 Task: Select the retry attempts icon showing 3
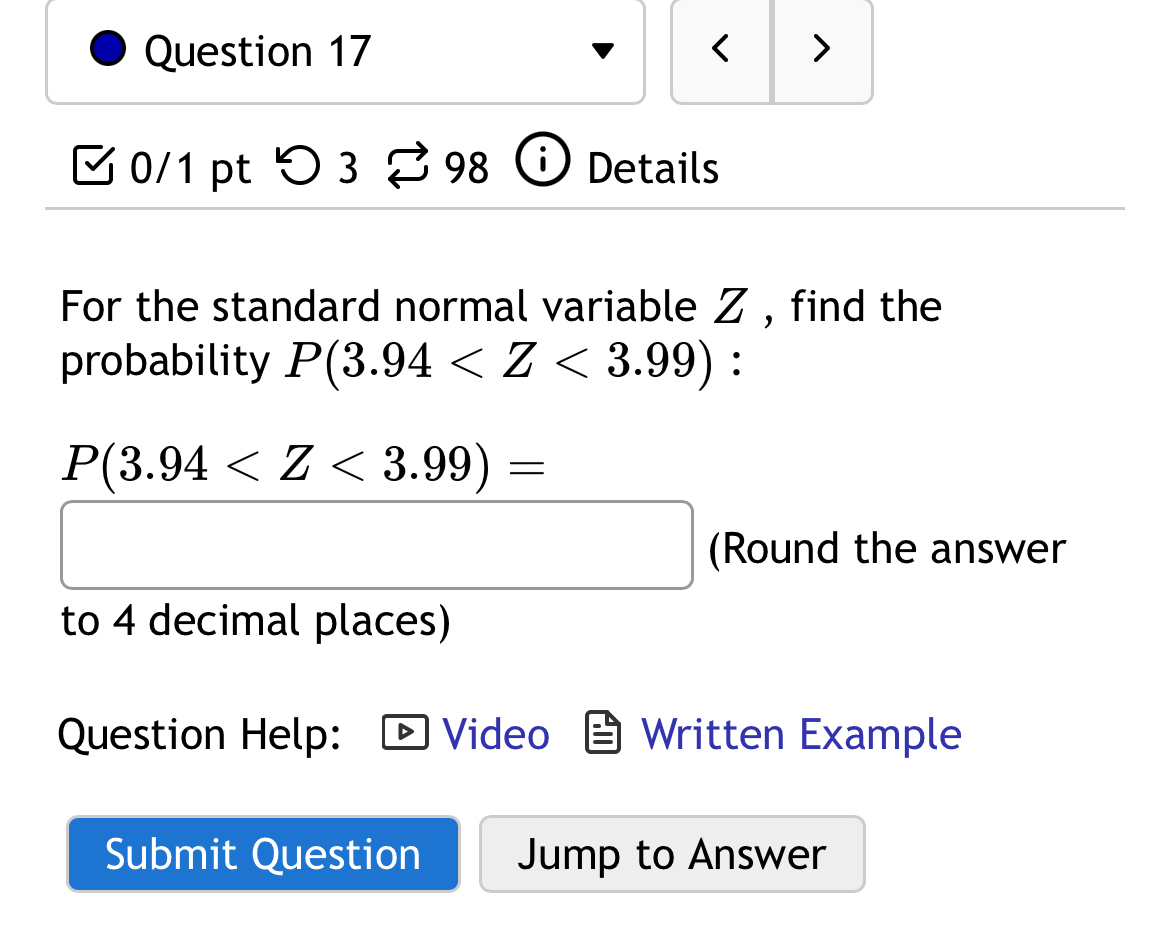pos(300,167)
